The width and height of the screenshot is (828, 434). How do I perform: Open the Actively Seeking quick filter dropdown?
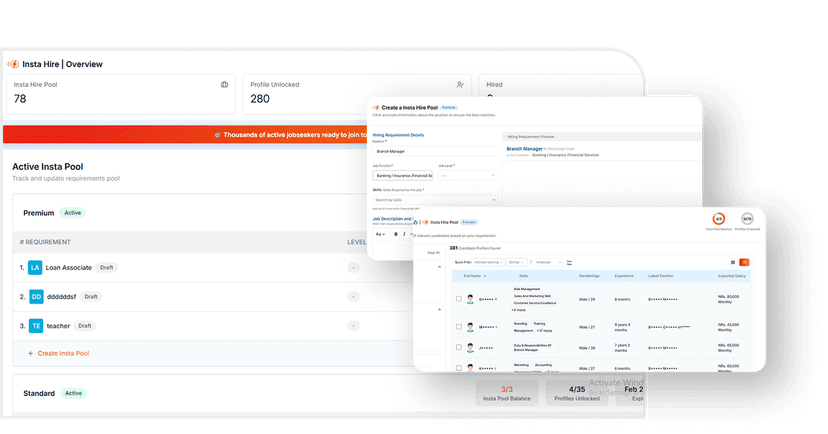click(x=488, y=262)
